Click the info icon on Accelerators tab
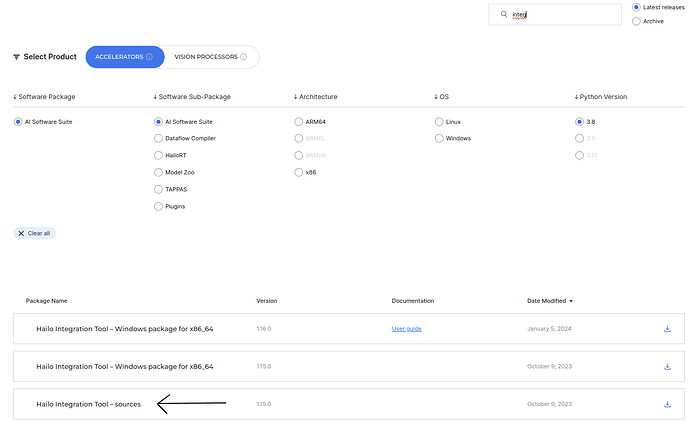Image resolution: width=690 pixels, height=422 pixels. [x=149, y=57]
